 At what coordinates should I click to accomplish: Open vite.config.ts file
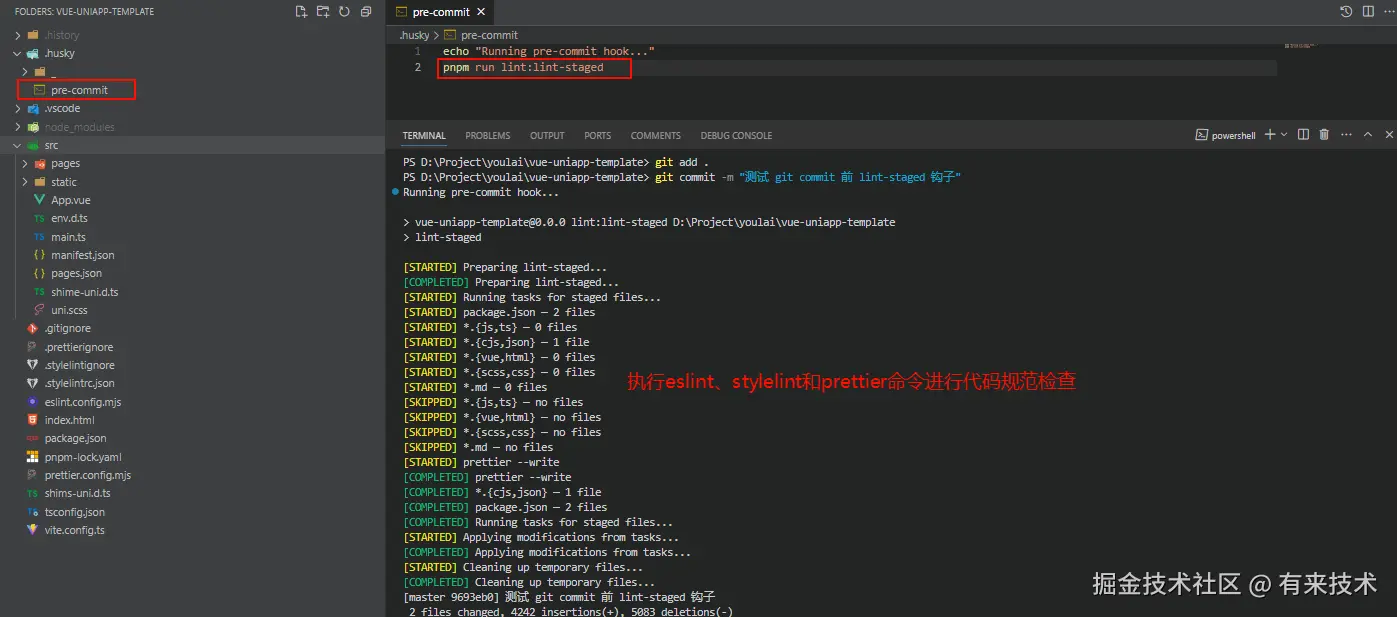pyautogui.click(x=74, y=530)
